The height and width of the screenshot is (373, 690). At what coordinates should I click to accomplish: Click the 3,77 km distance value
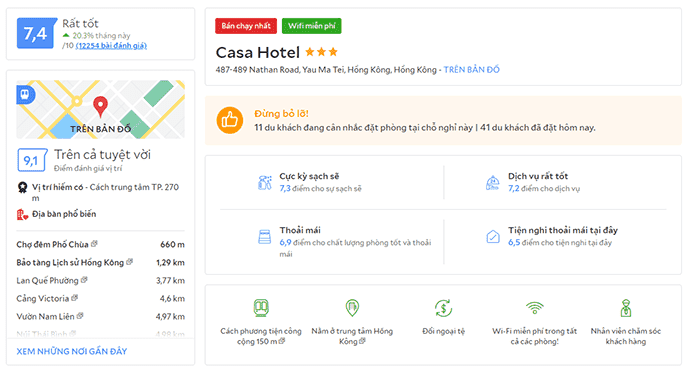(x=170, y=281)
